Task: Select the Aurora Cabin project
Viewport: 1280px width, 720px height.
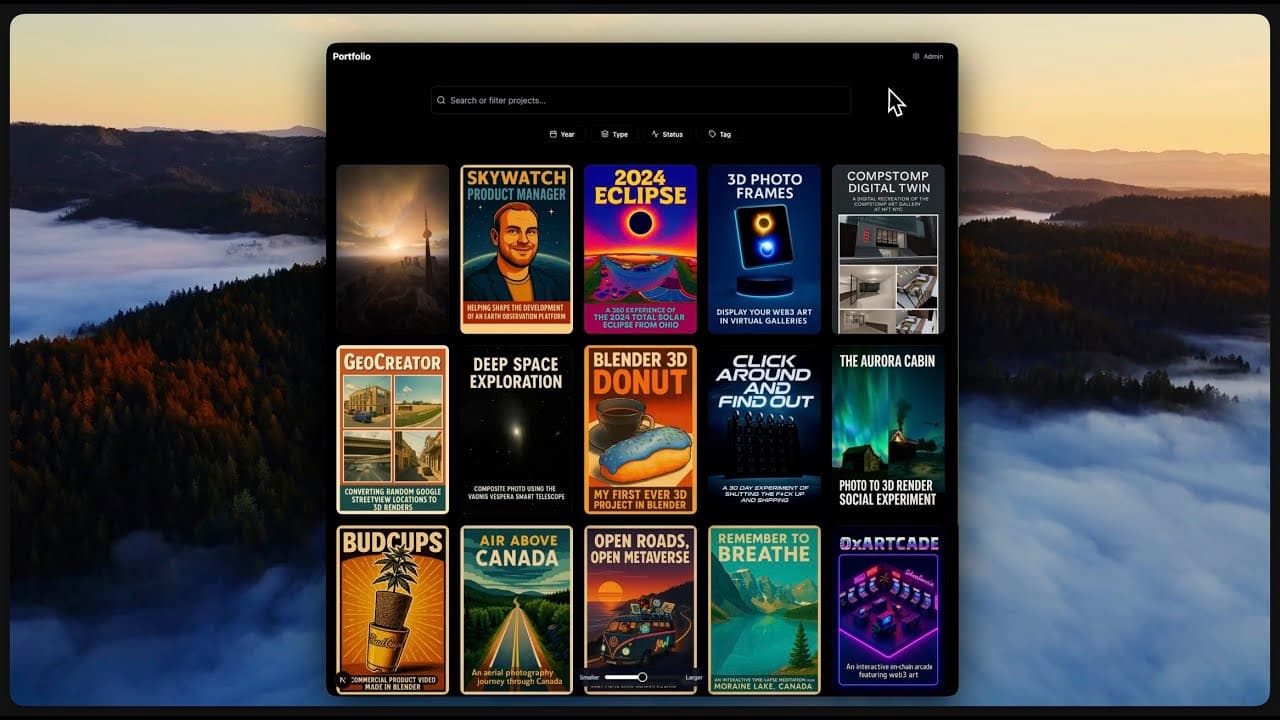Action: coord(888,429)
